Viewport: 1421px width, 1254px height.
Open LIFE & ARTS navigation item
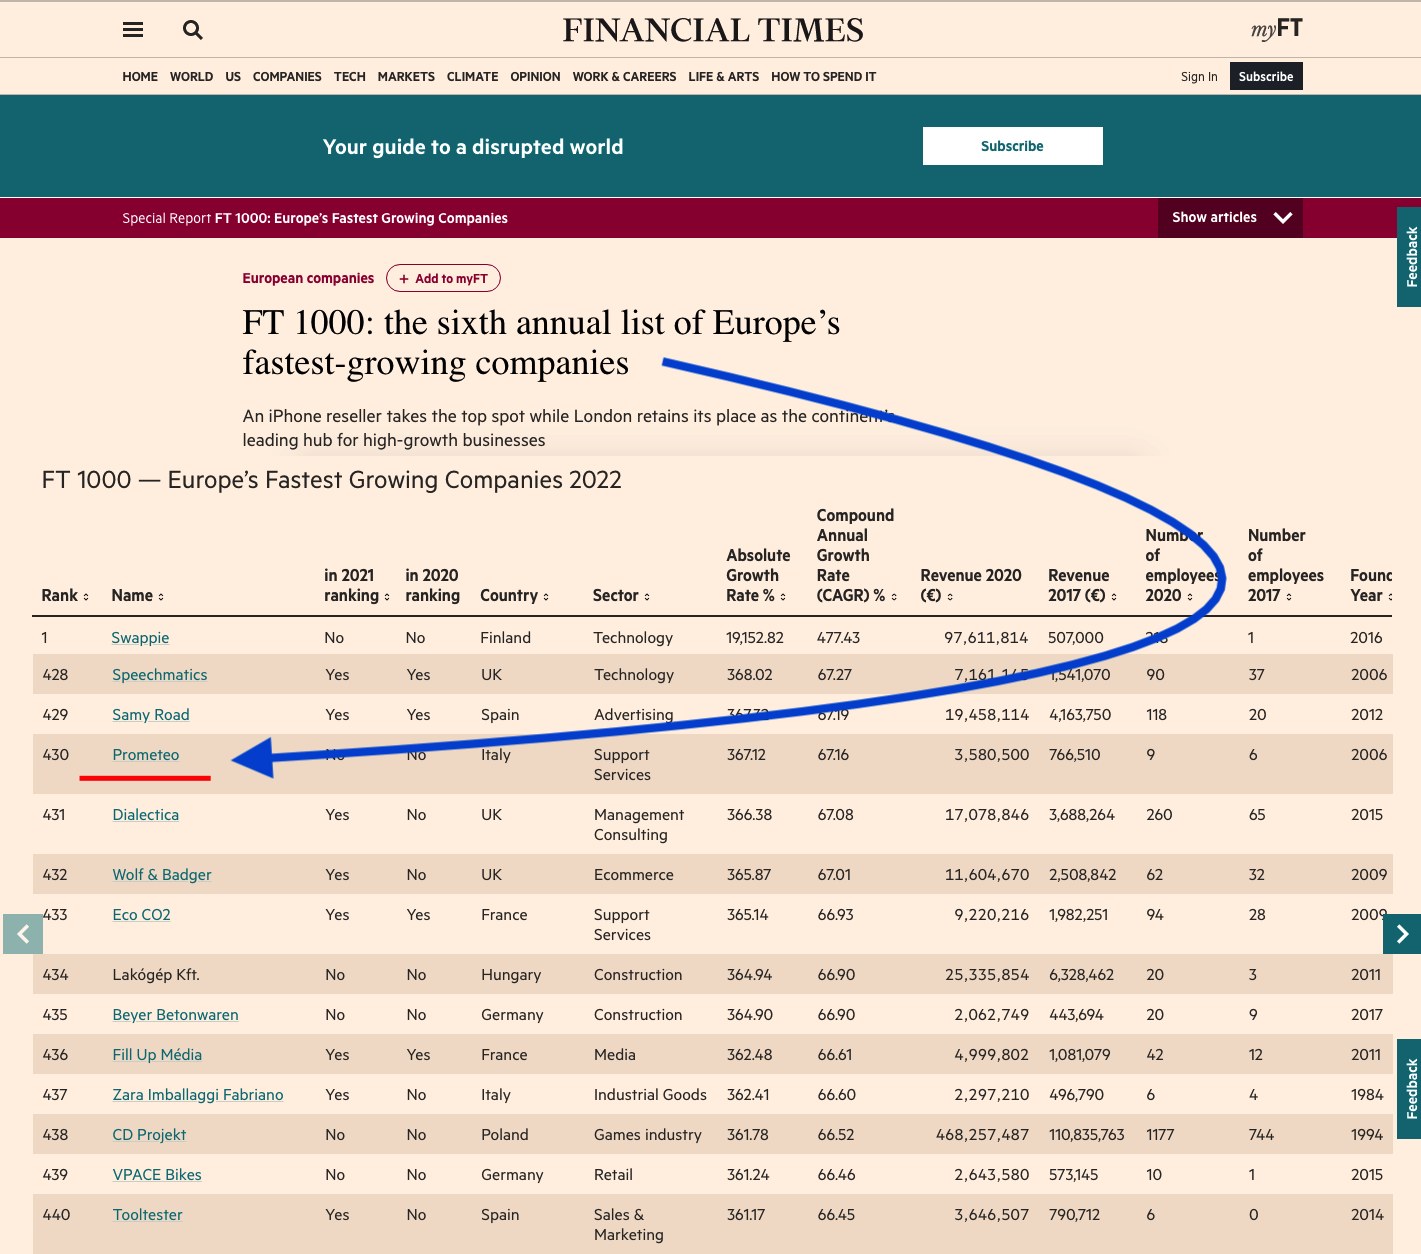[x=723, y=76]
